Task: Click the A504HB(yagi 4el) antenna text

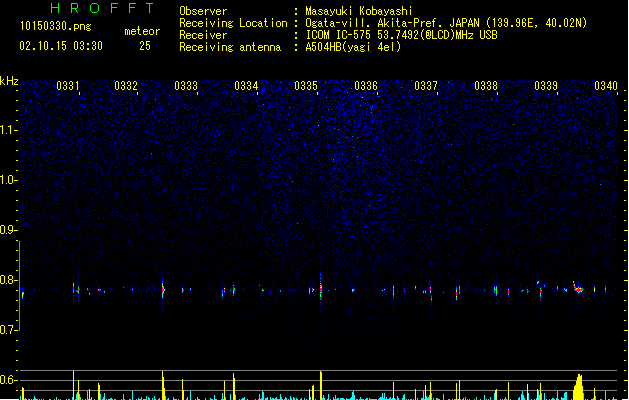Action: click(x=353, y=47)
